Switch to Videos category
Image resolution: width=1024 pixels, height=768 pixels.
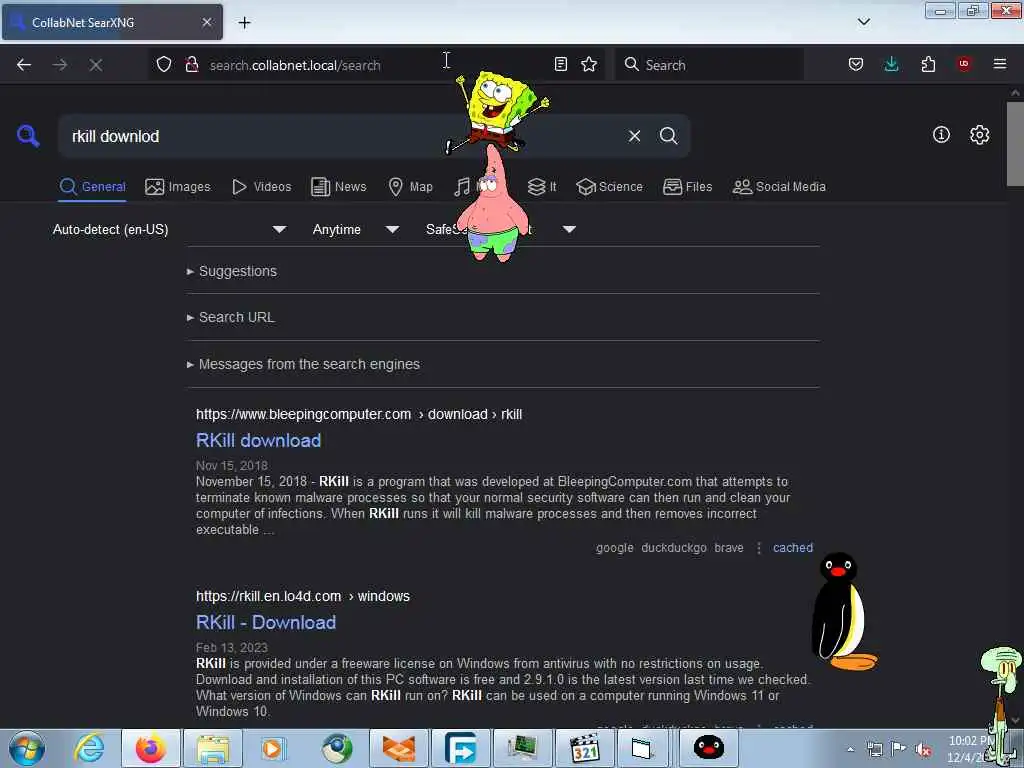pos(262,187)
